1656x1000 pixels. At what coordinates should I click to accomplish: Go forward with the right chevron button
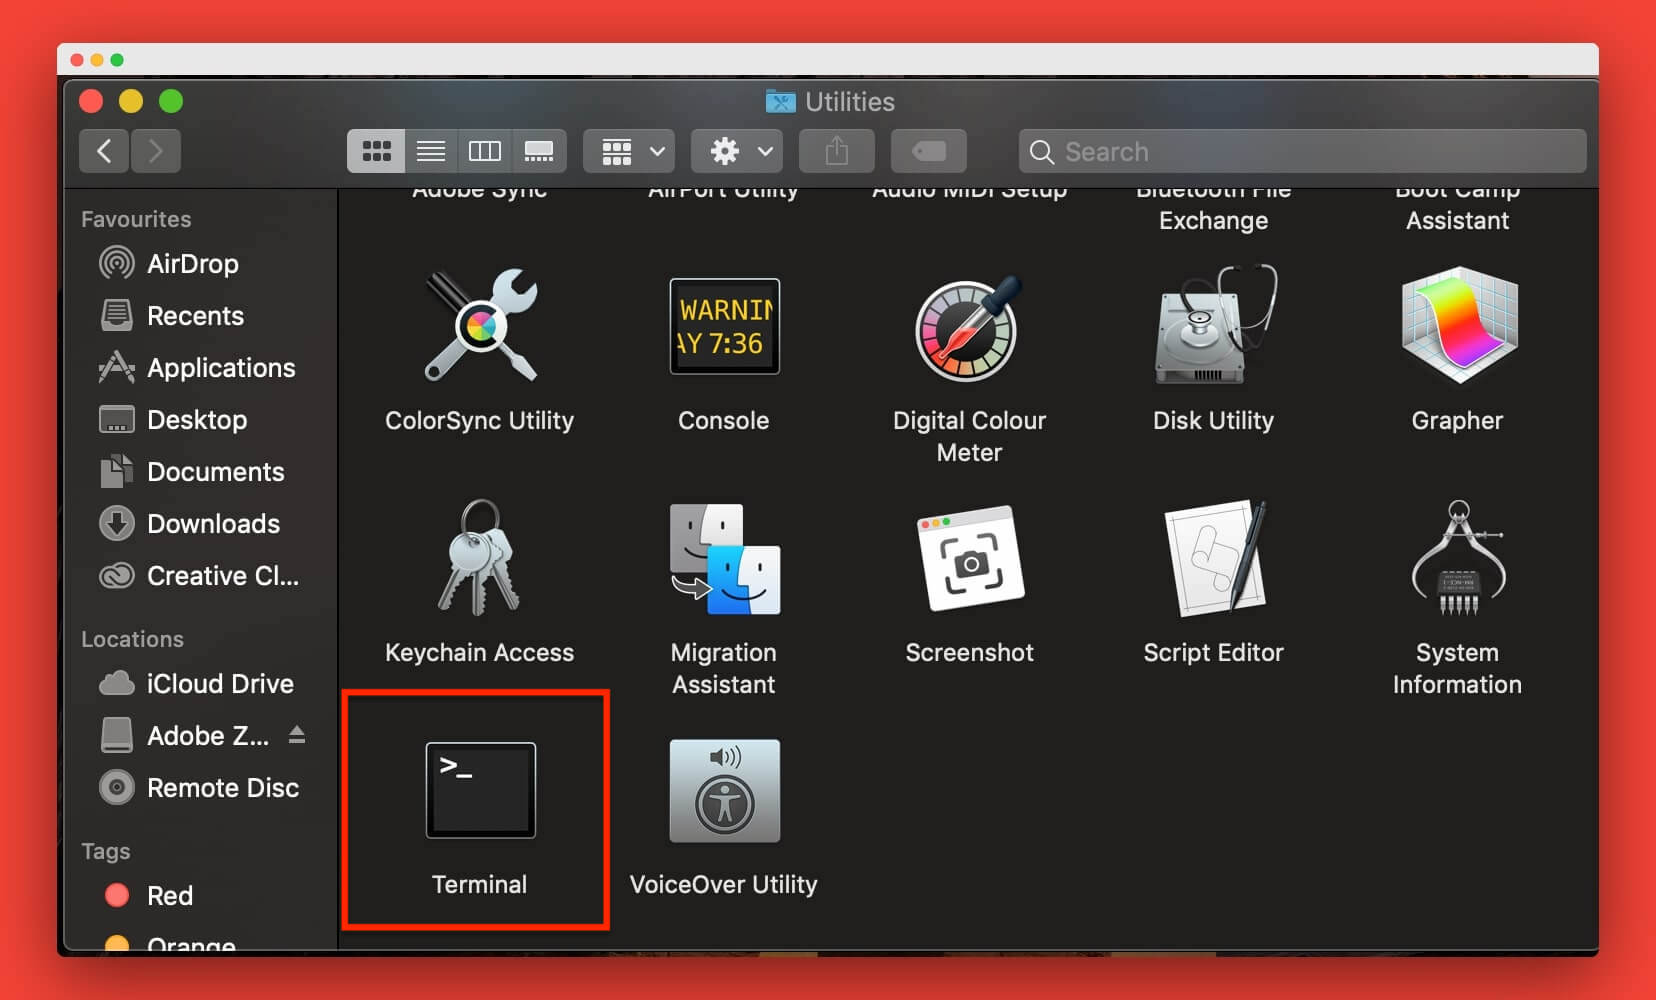point(156,151)
